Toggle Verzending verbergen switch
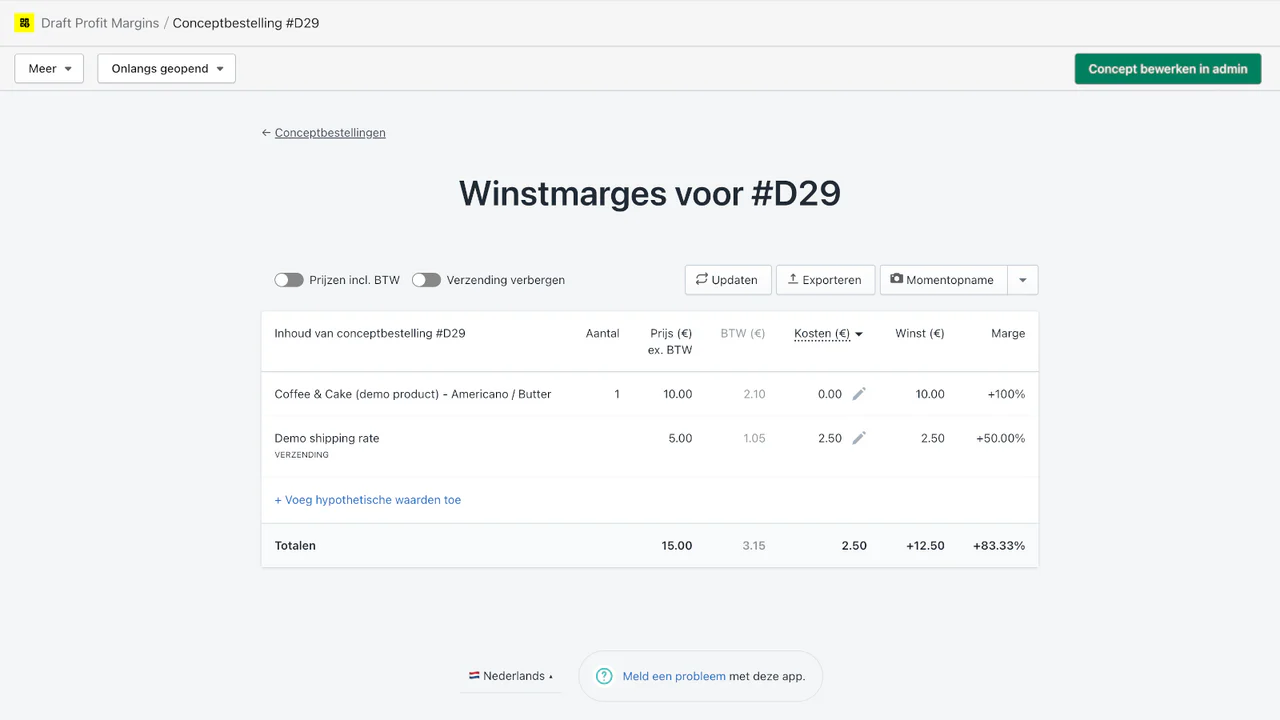1280x720 pixels. pyautogui.click(x=426, y=280)
